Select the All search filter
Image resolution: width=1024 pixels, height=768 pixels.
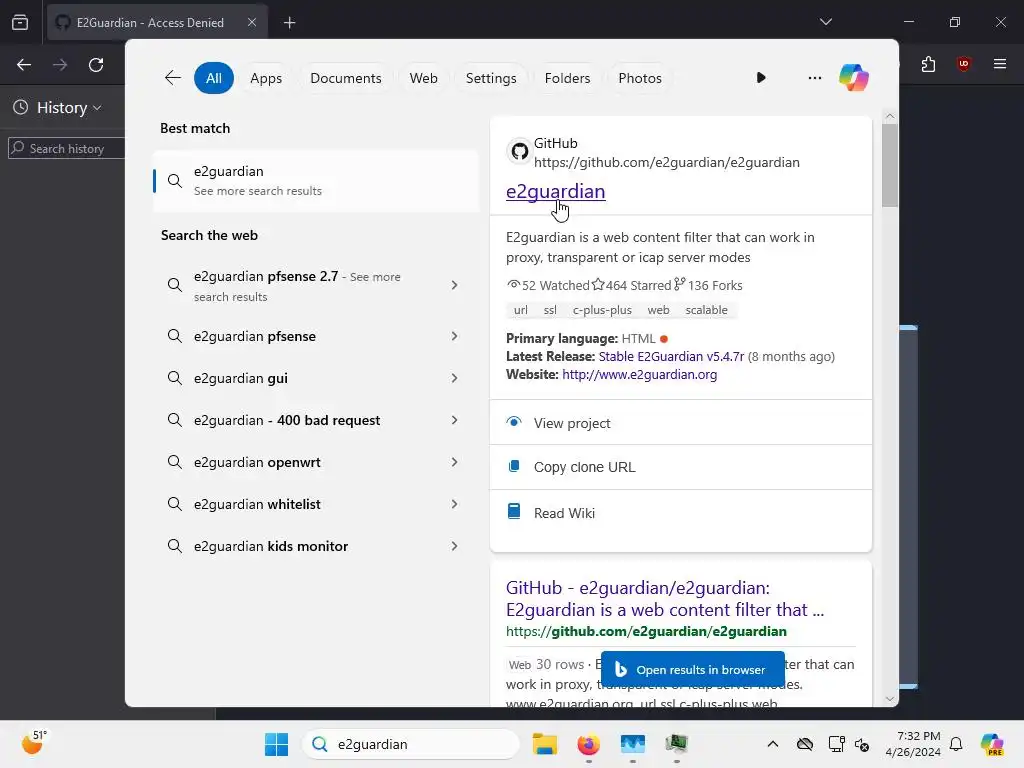point(214,78)
